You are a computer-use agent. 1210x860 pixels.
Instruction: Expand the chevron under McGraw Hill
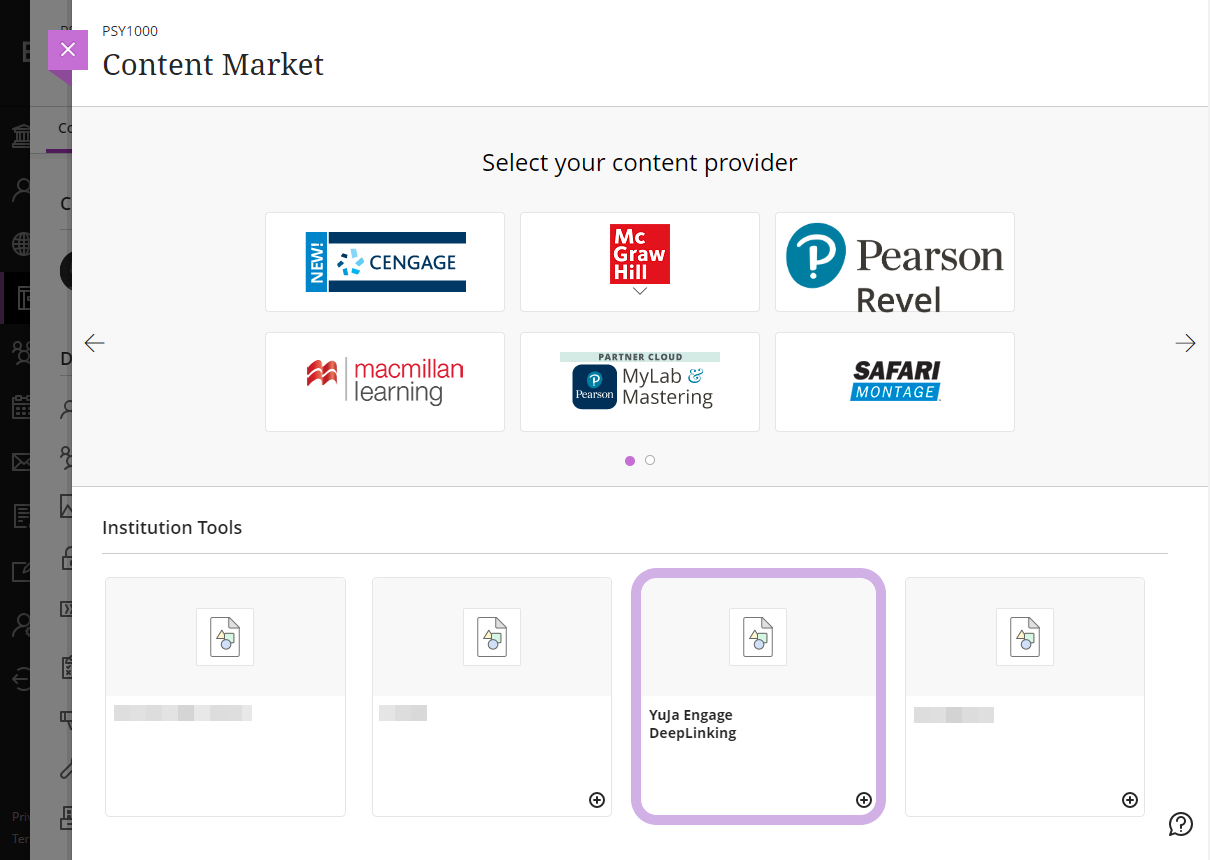tap(640, 291)
